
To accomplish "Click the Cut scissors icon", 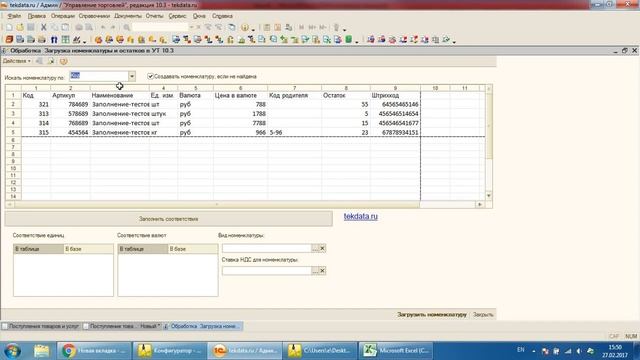I will tap(43, 27).
